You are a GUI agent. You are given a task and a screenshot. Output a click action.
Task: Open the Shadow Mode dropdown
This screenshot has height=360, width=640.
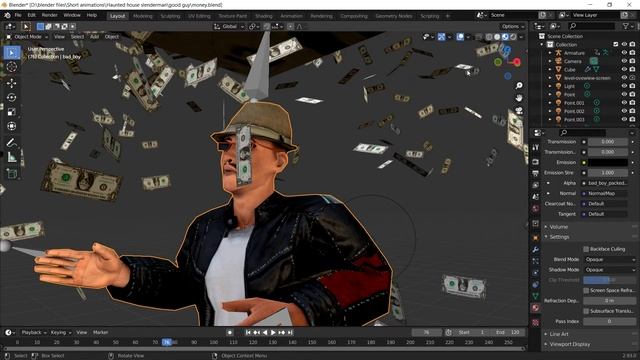click(x=609, y=270)
